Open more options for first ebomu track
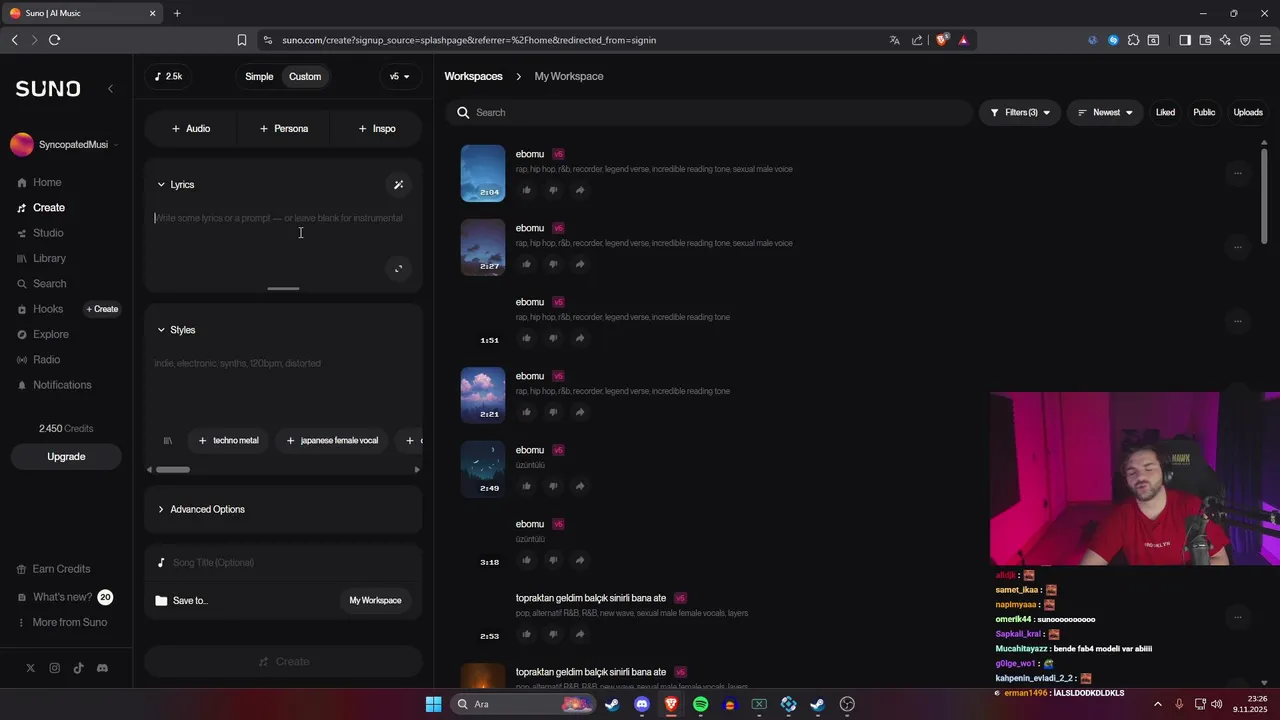The width and height of the screenshot is (1280, 720). (x=1237, y=173)
